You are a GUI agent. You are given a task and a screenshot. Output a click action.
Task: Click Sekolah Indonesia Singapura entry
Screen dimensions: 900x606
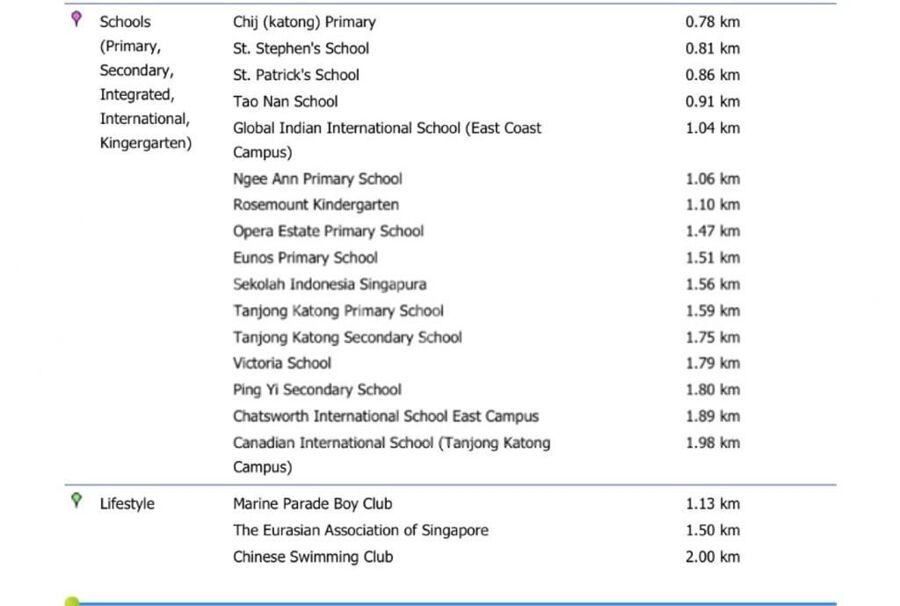click(x=329, y=284)
